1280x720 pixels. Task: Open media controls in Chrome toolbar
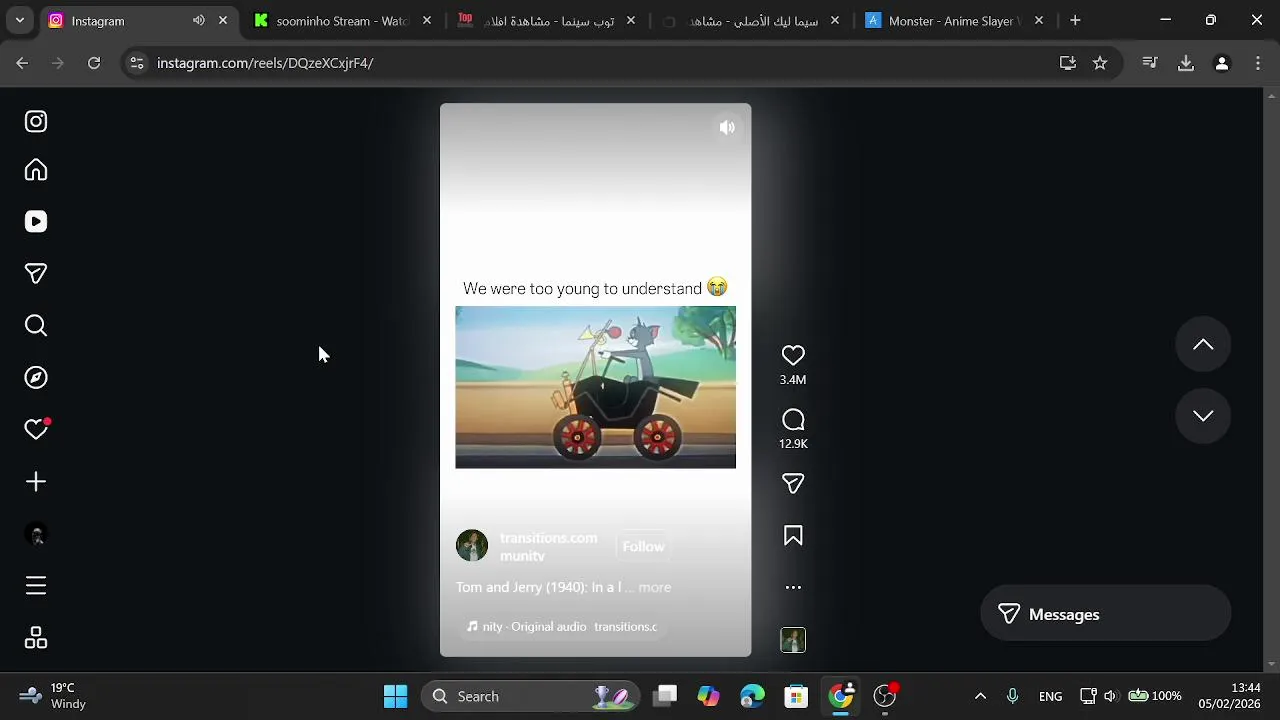(1150, 63)
